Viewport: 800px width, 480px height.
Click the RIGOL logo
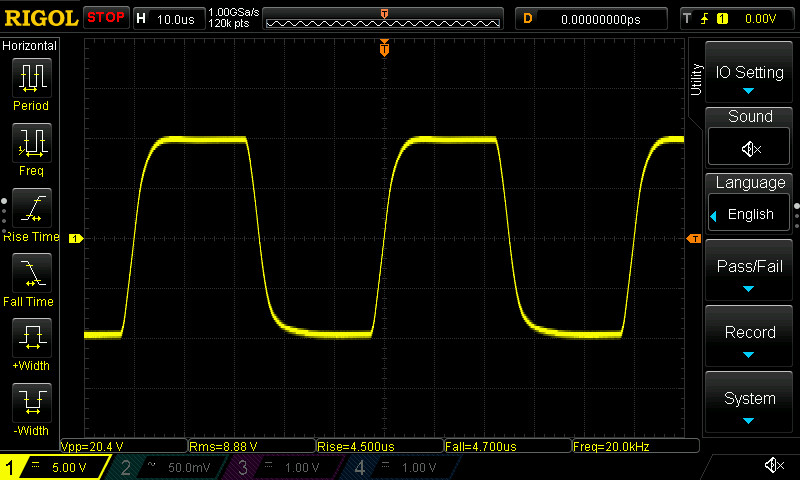[41, 18]
